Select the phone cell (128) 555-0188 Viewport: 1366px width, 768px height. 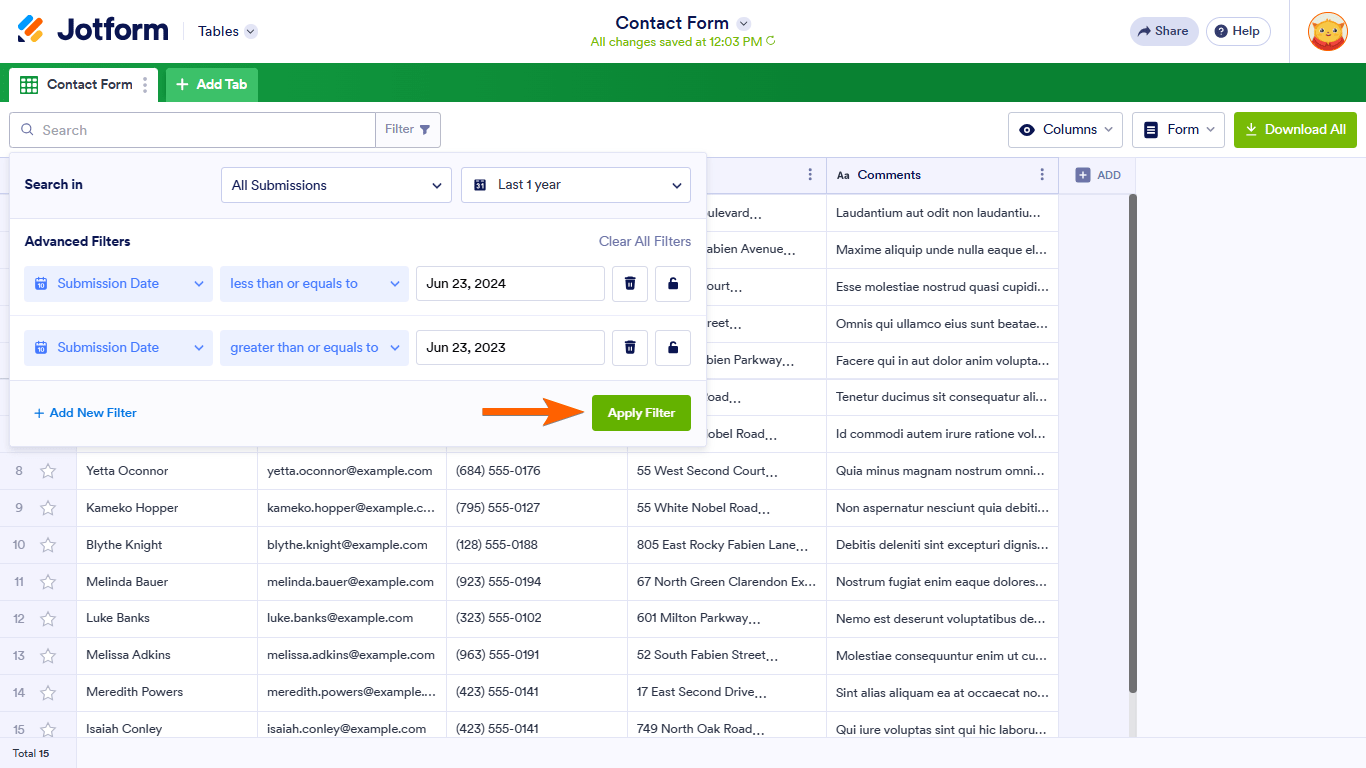click(537, 545)
